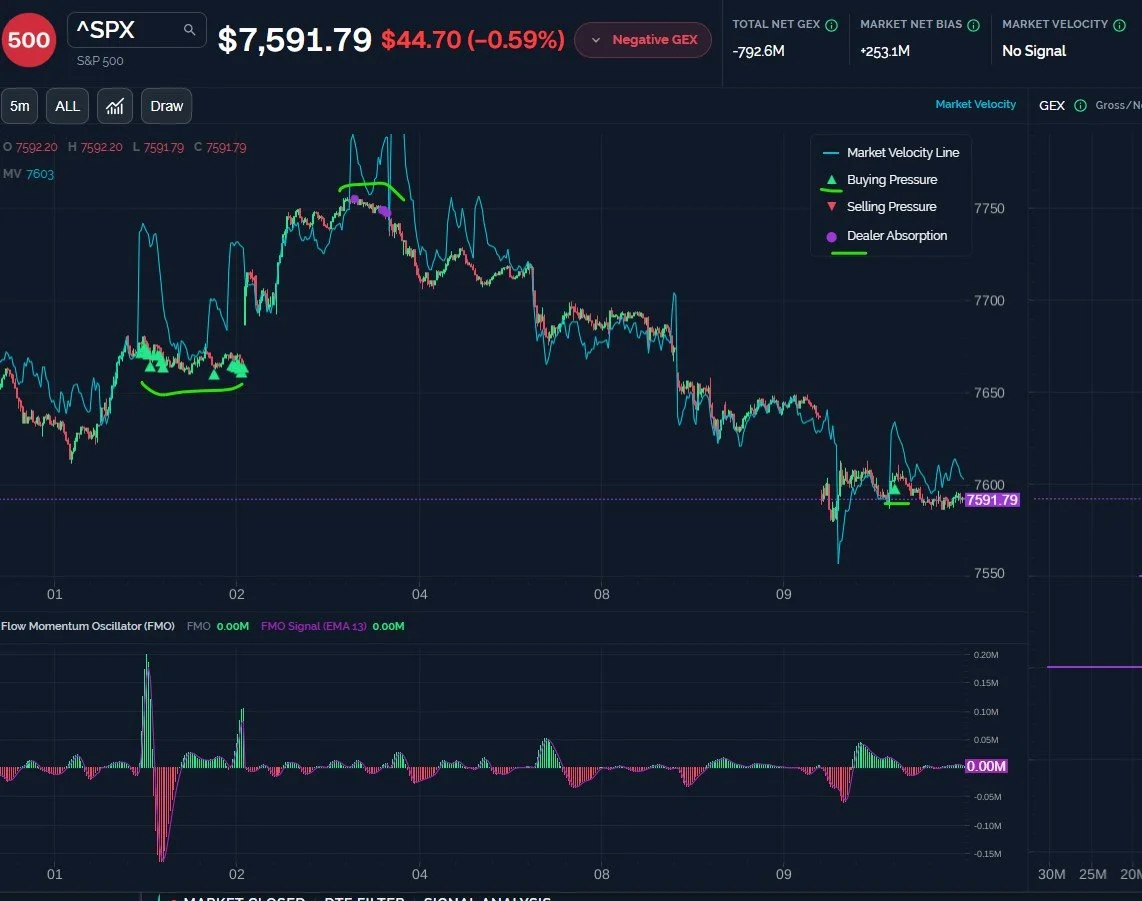This screenshot has width=1142, height=901.
Task: Click the Dealer Absorption legend text
Action: coord(897,236)
